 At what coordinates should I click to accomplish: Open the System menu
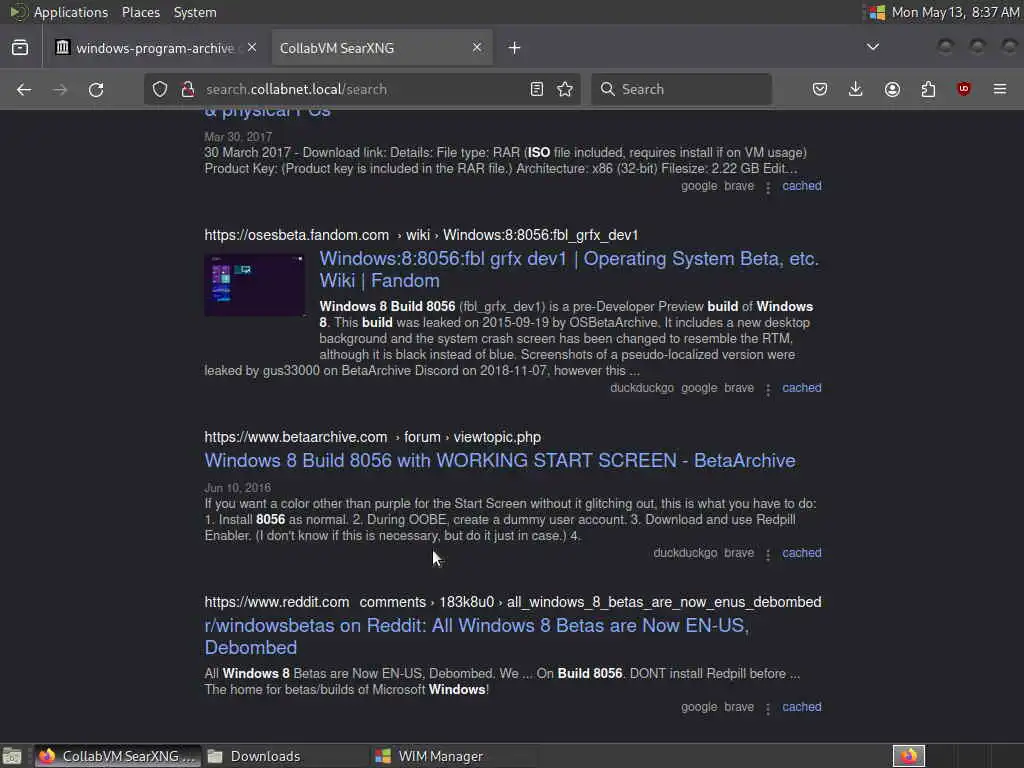coord(195,12)
